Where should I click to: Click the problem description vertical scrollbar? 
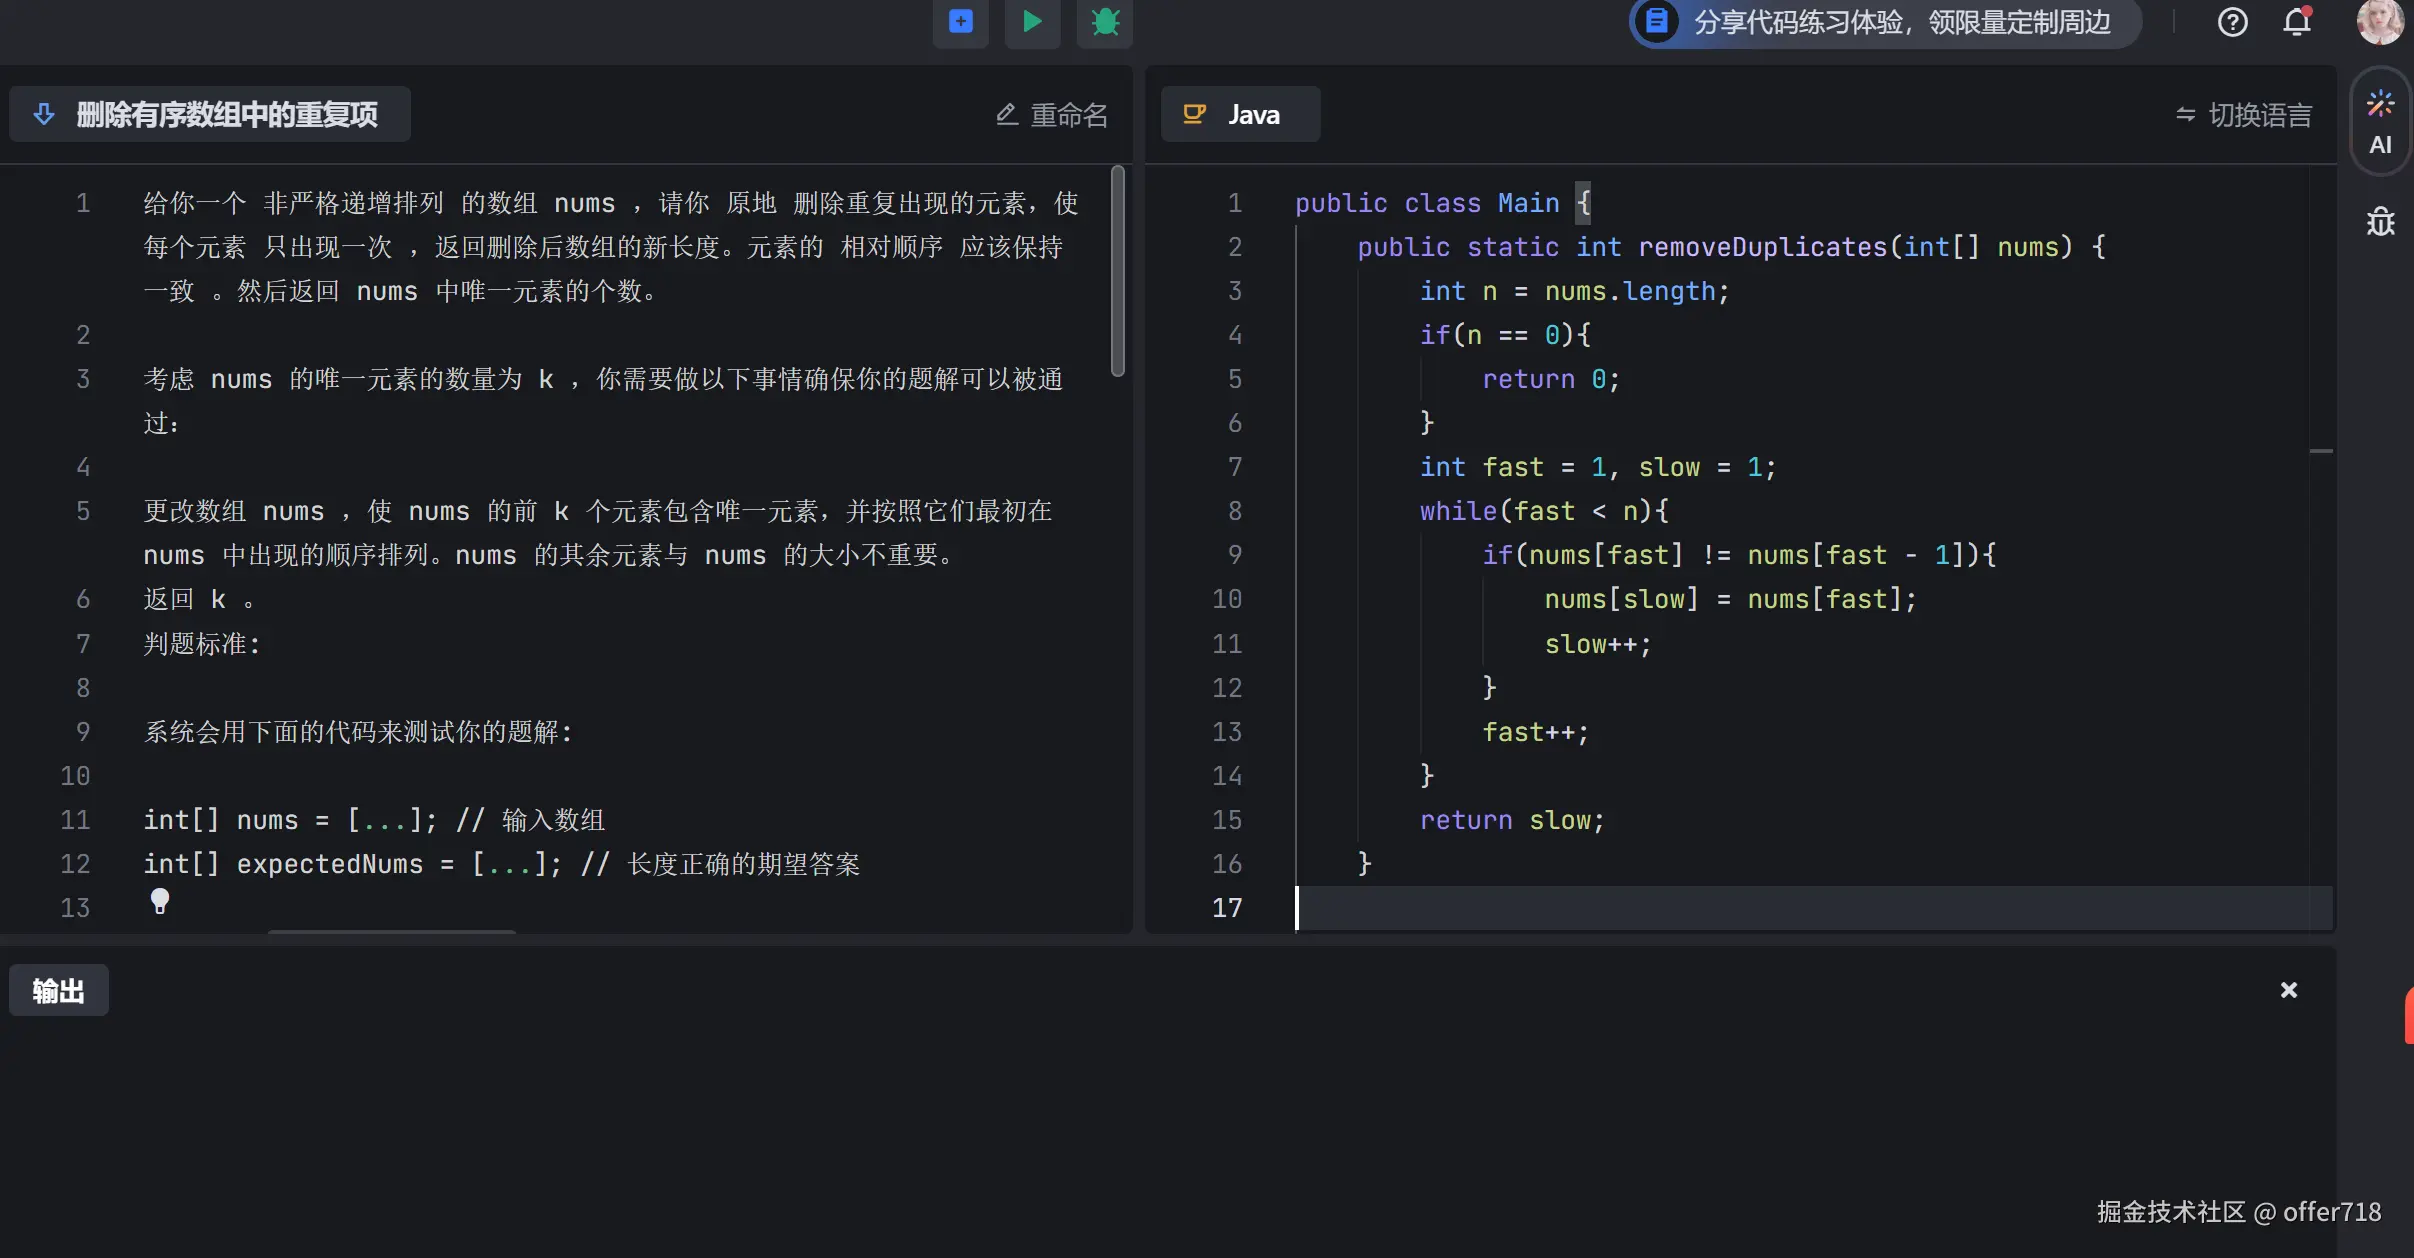tap(1118, 272)
